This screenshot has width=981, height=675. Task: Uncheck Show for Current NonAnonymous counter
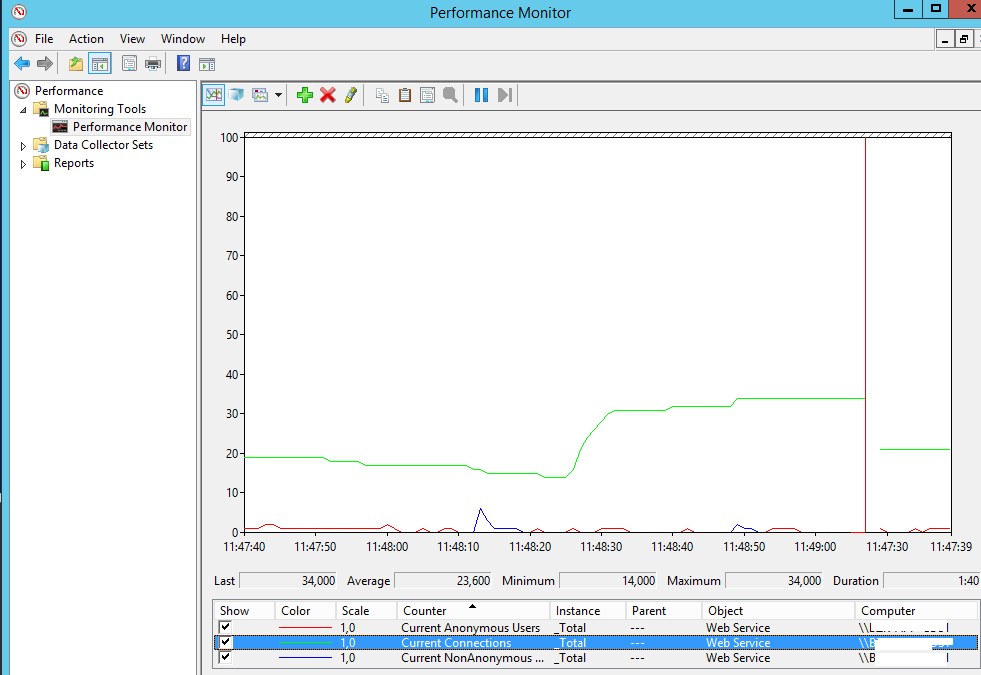click(225, 657)
